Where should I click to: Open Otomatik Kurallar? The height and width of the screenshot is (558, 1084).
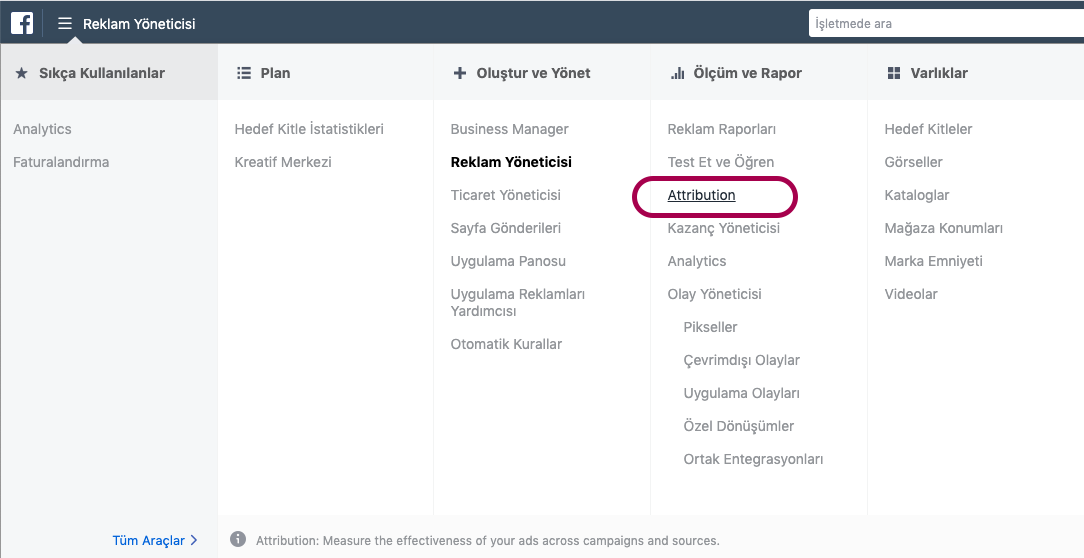tap(506, 344)
